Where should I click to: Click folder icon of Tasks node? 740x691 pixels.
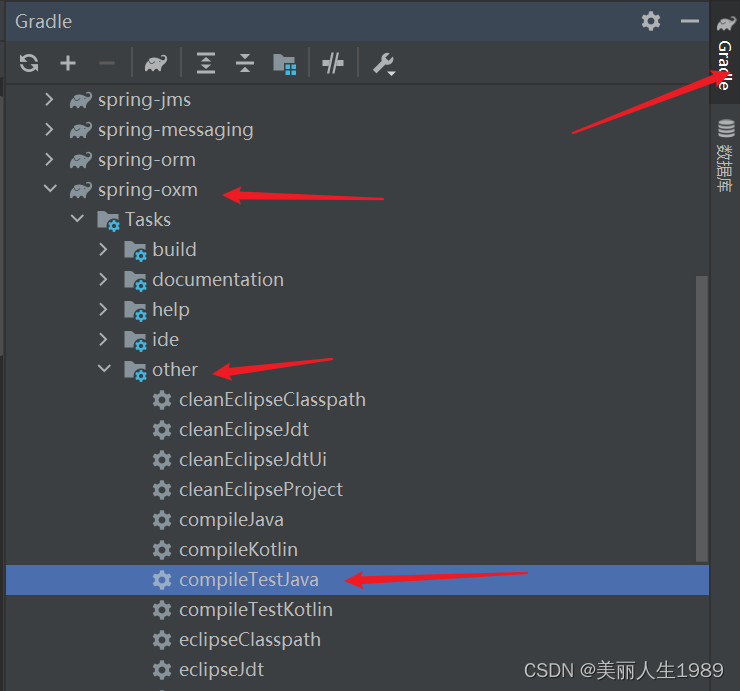108,220
